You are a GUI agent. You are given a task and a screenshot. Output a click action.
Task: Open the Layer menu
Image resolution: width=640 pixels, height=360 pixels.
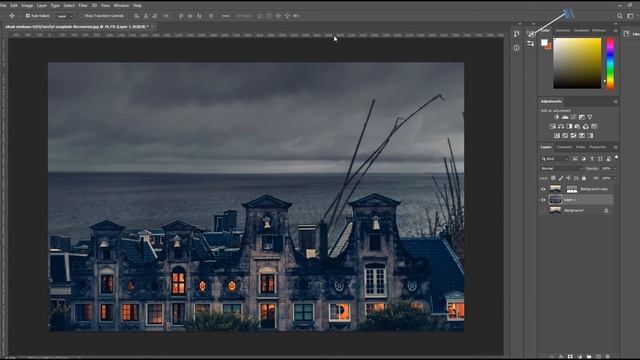42,6
